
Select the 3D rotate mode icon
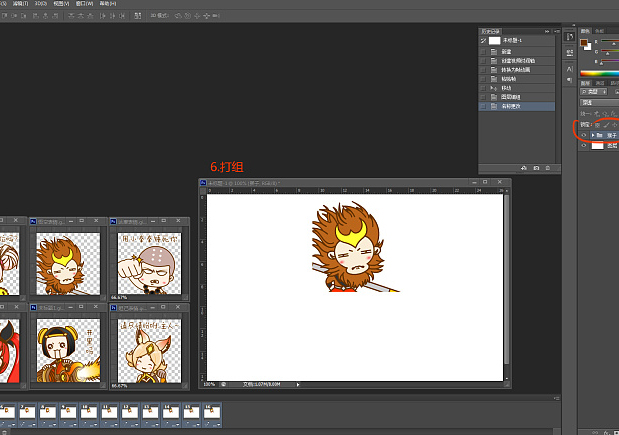click(x=178, y=16)
